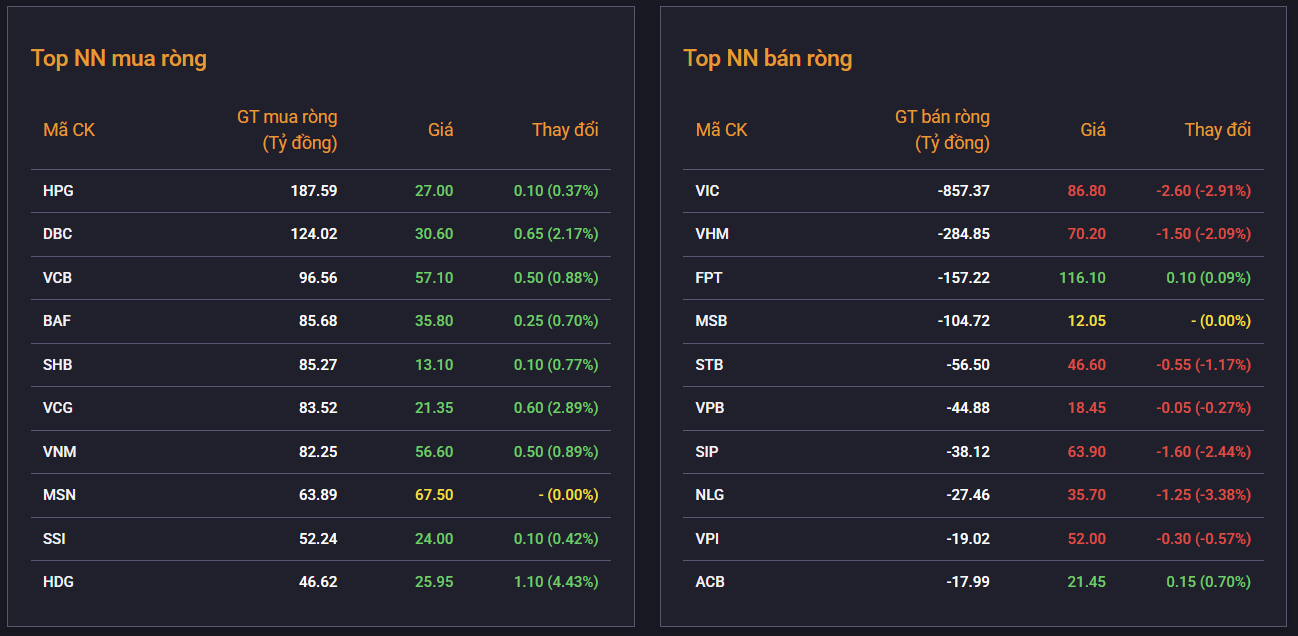Click DBC net buy value 124.02
The width and height of the screenshot is (1298, 636).
tap(314, 234)
